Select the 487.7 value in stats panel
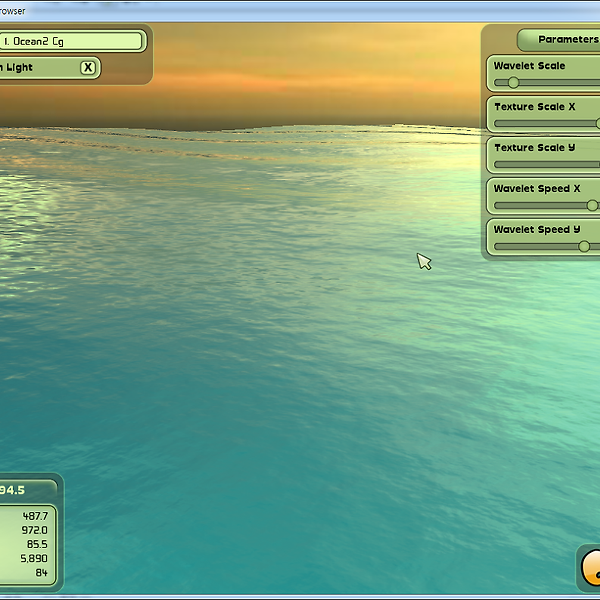Screen dimensions: 600x600 35,515
